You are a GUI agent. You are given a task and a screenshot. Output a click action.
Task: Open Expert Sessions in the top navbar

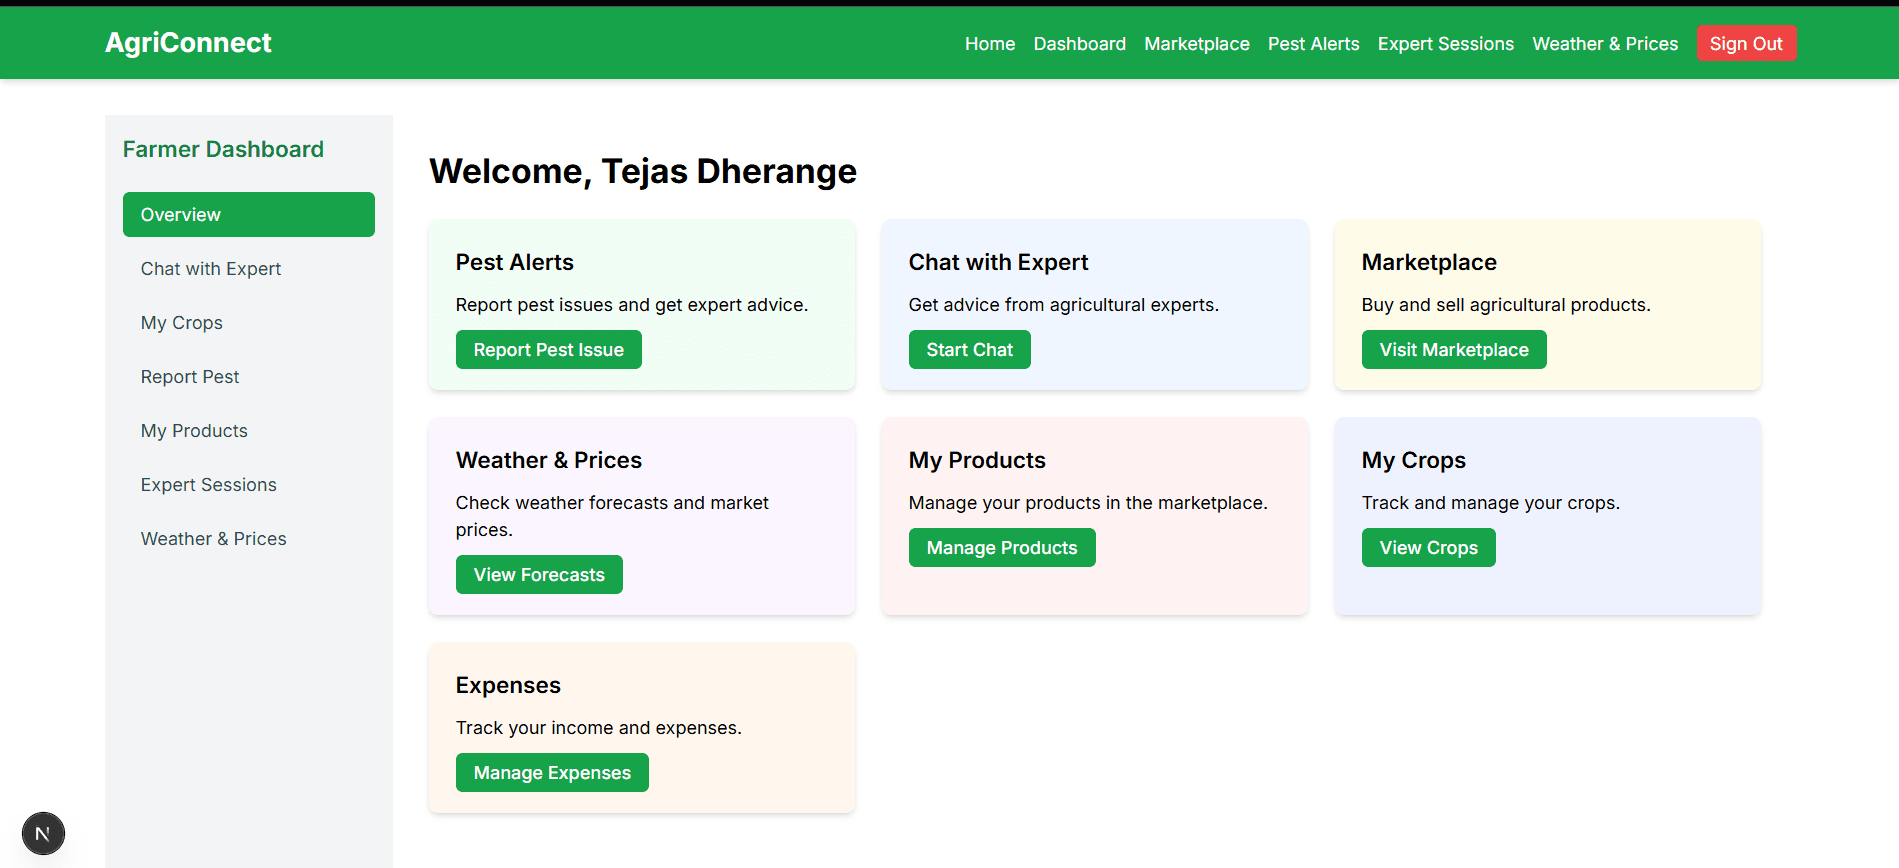tap(1445, 44)
